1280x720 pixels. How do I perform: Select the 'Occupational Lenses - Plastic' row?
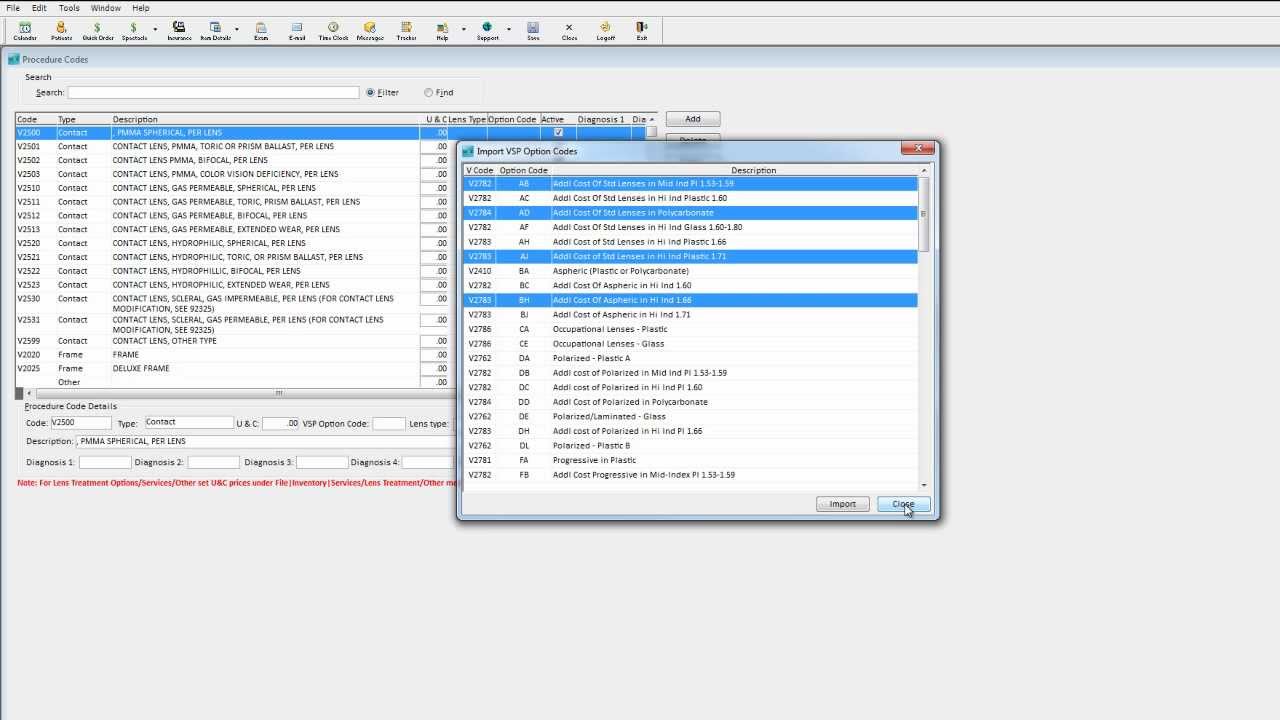tap(691, 329)
